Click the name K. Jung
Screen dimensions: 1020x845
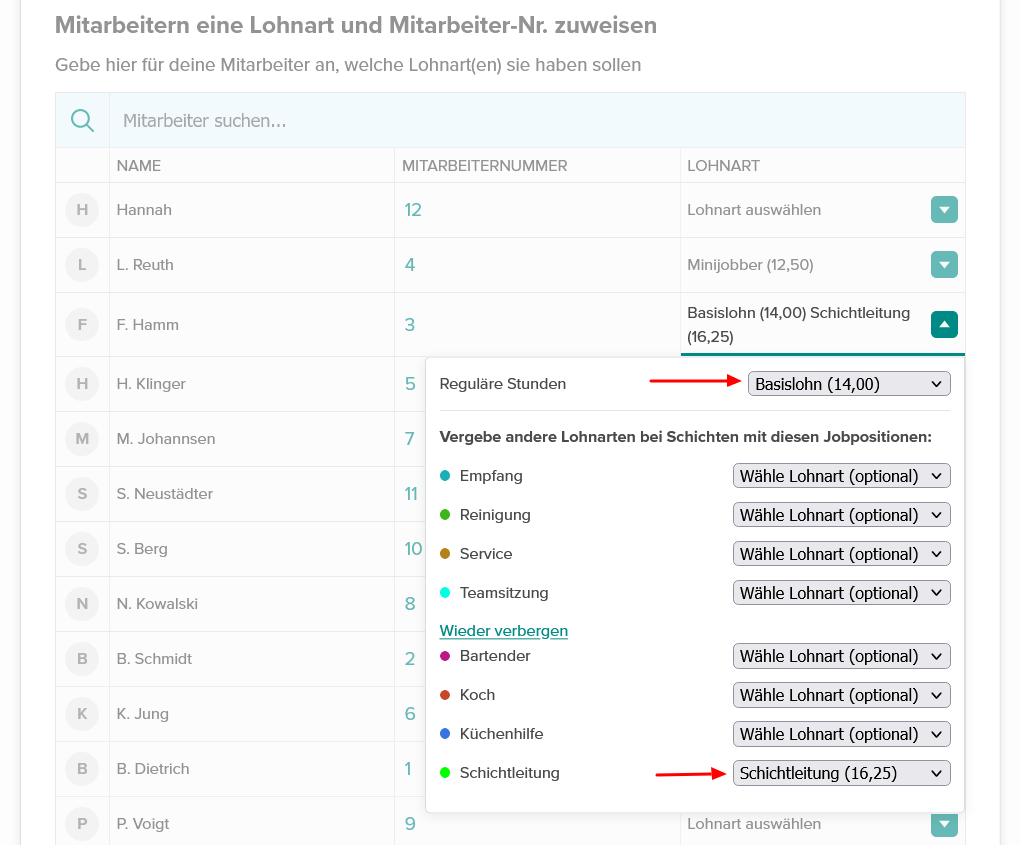coord(142,714)
